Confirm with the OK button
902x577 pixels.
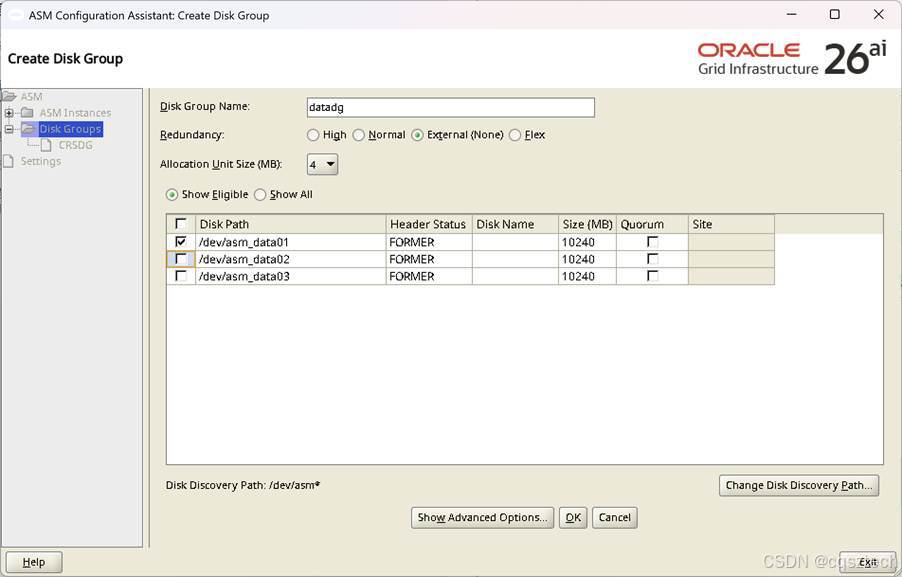click(573, 517)
